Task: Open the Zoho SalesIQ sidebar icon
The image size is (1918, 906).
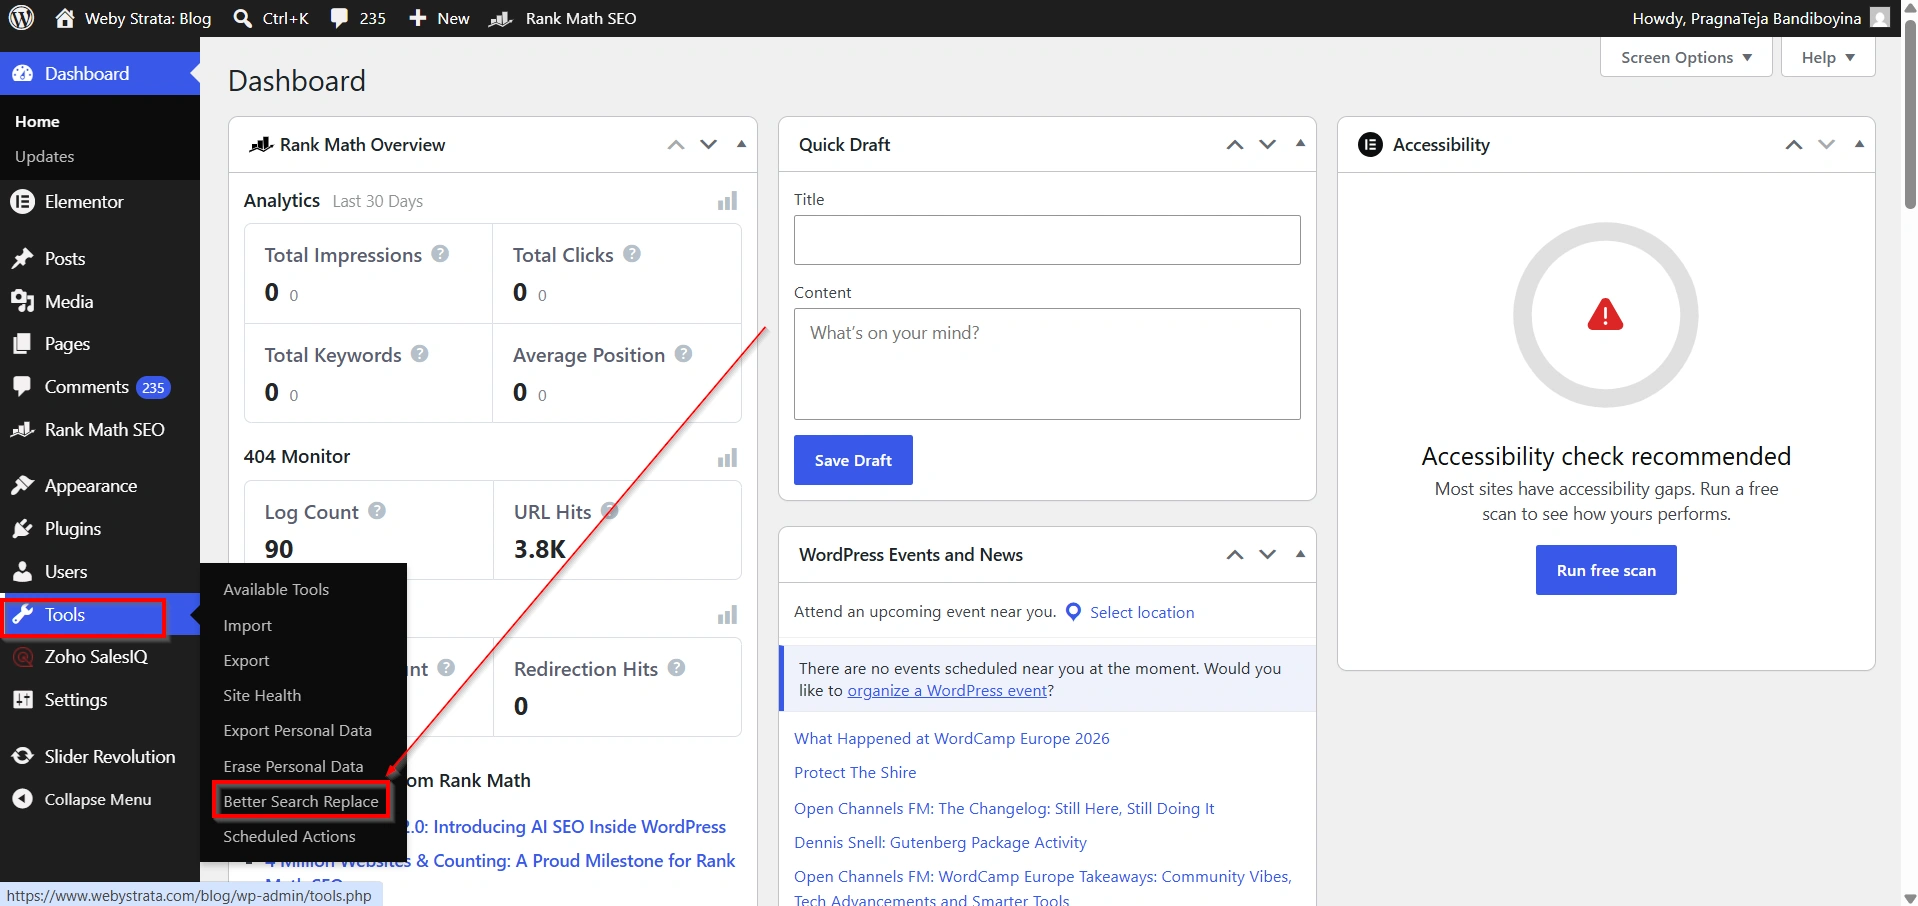Action: pos(22,657)
